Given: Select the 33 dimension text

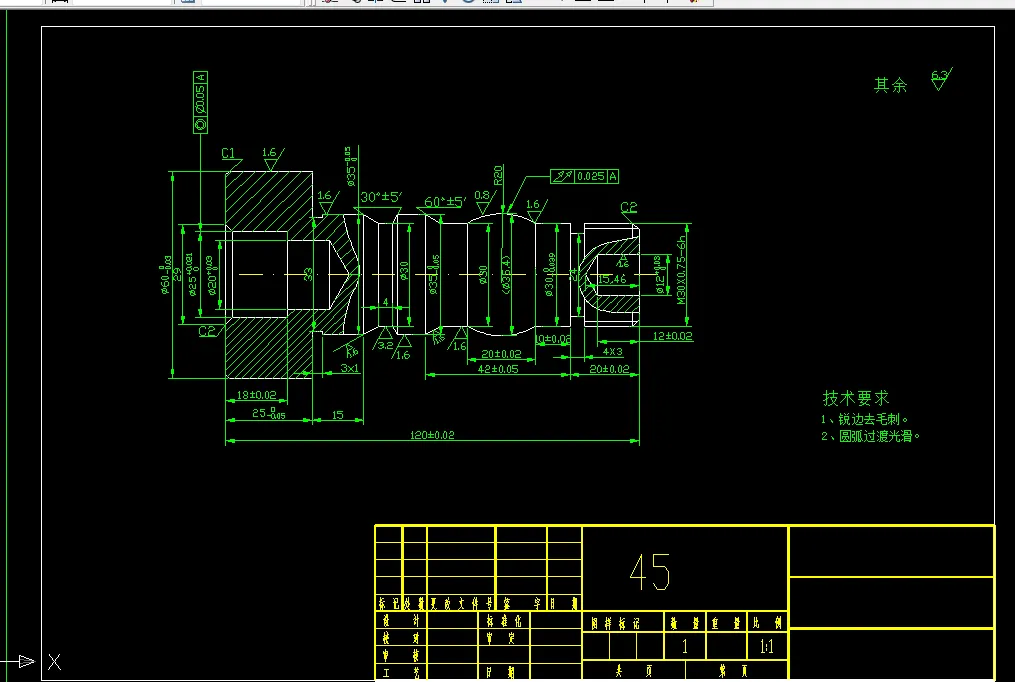Looking at the screenshot, I should pyautogui.click(x=308, y=274).
